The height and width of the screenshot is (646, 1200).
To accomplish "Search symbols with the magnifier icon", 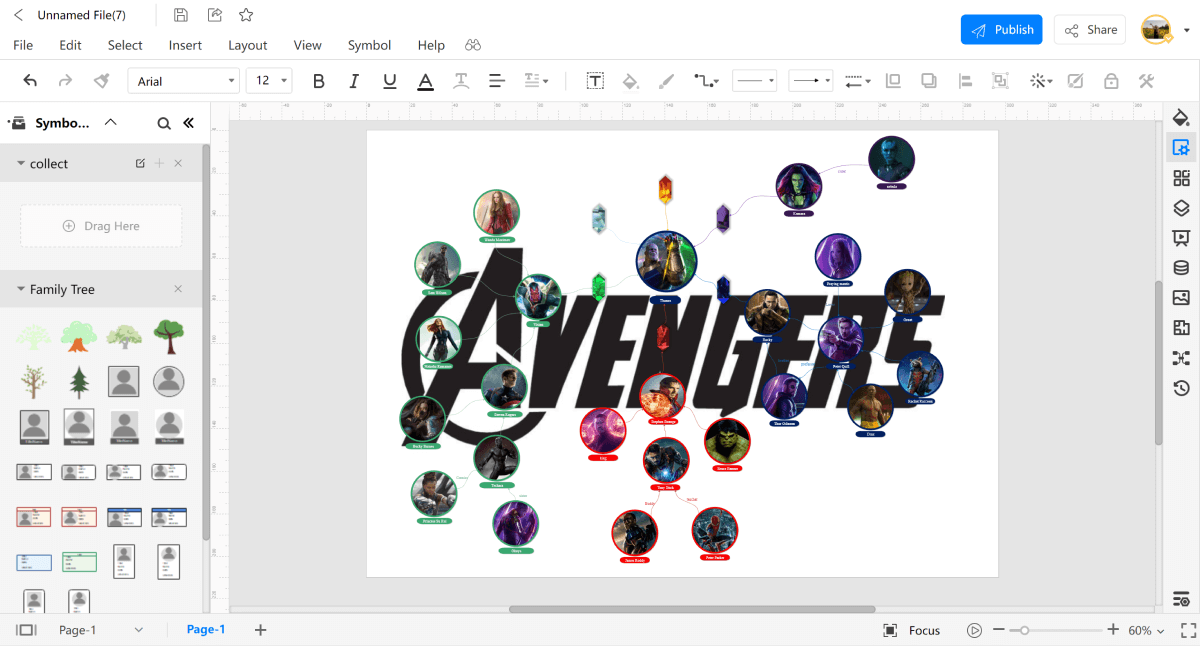I will tap(164, 123).
